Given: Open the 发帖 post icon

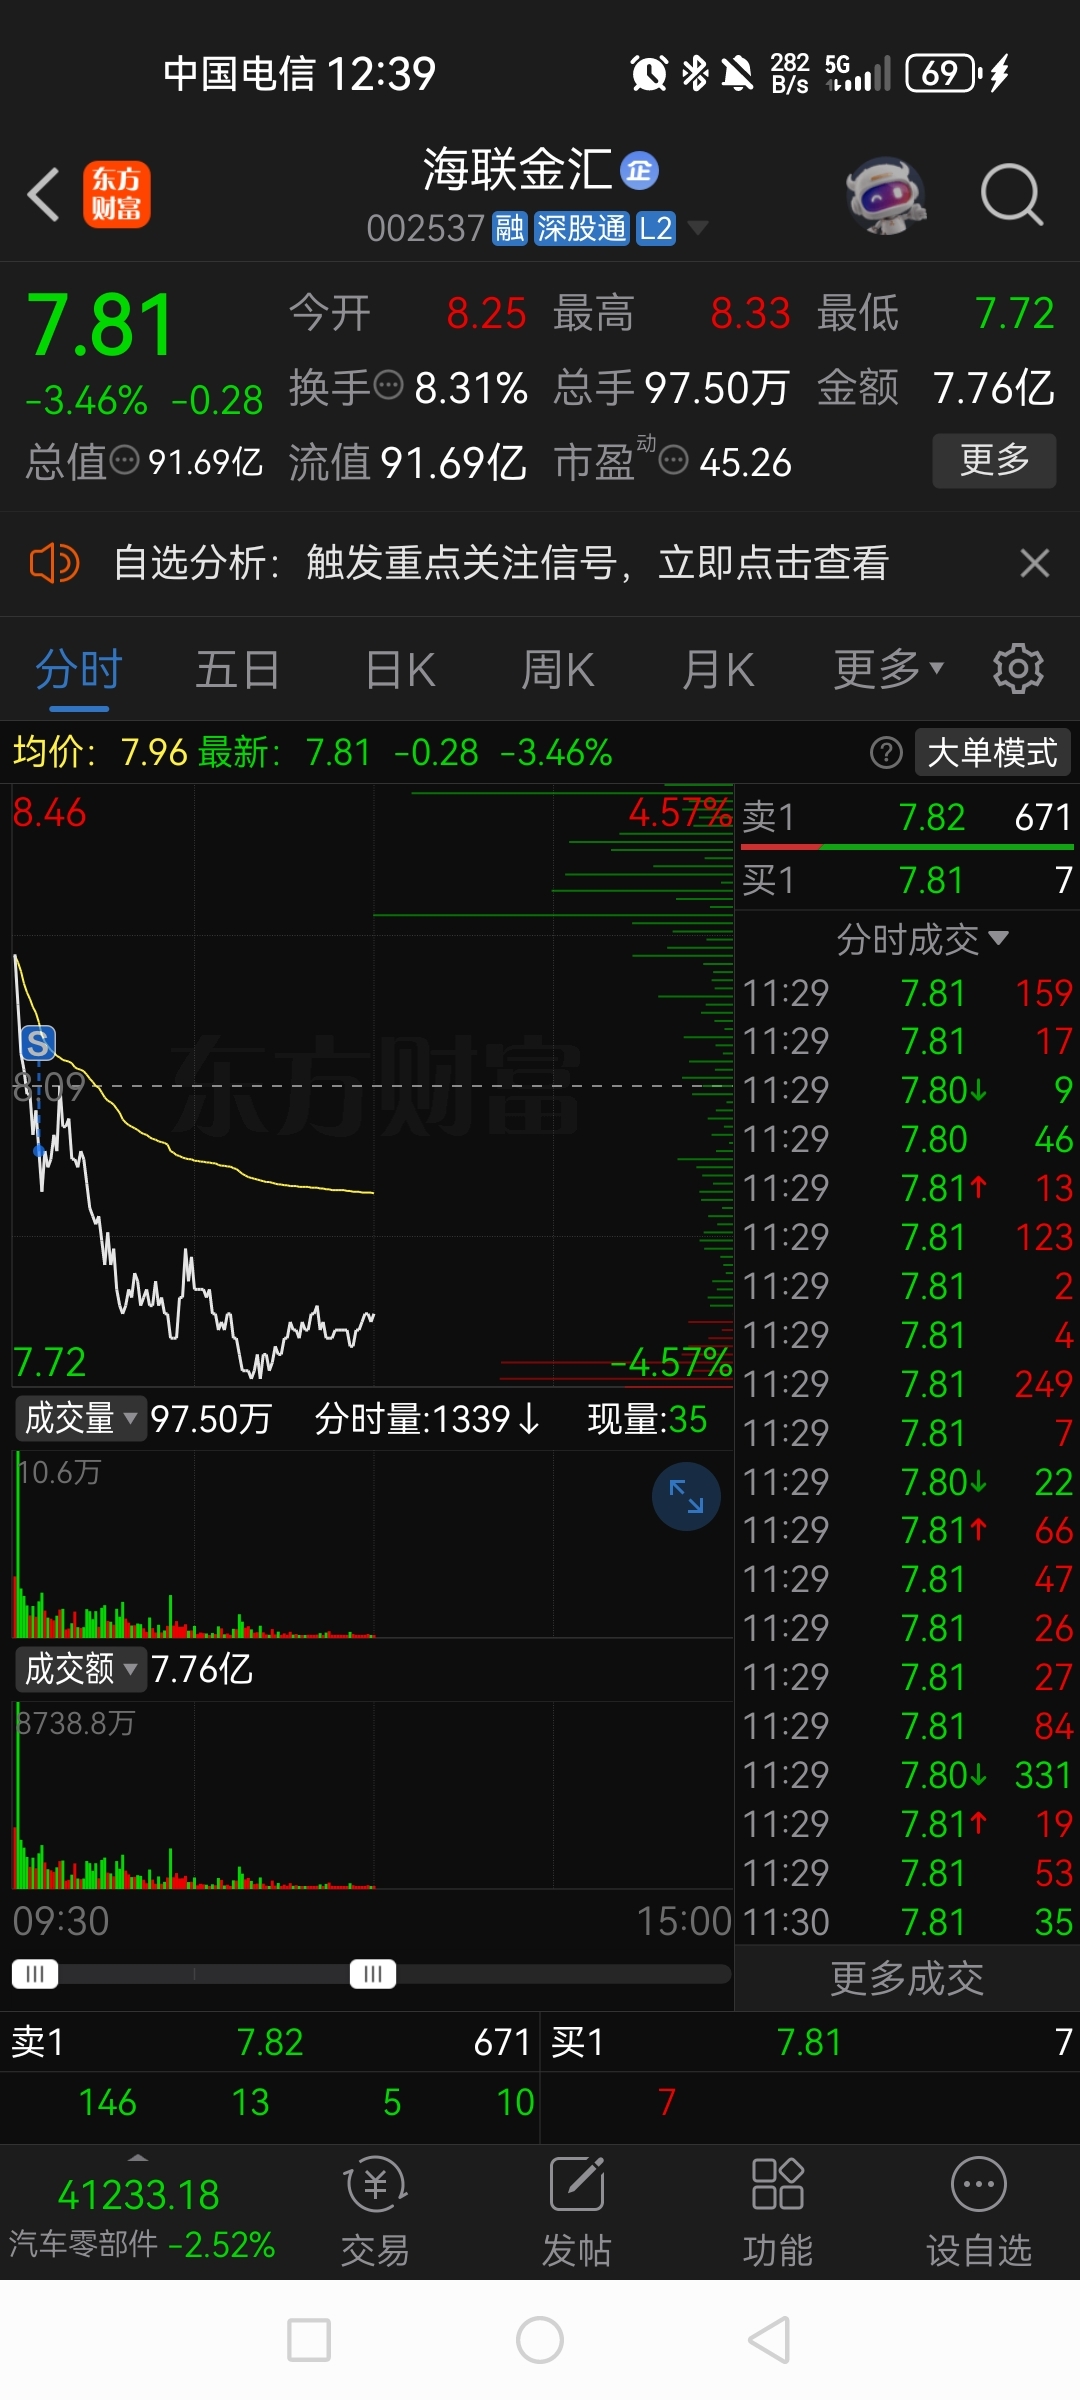Looking at the screenshot, I should point(577,2212).
